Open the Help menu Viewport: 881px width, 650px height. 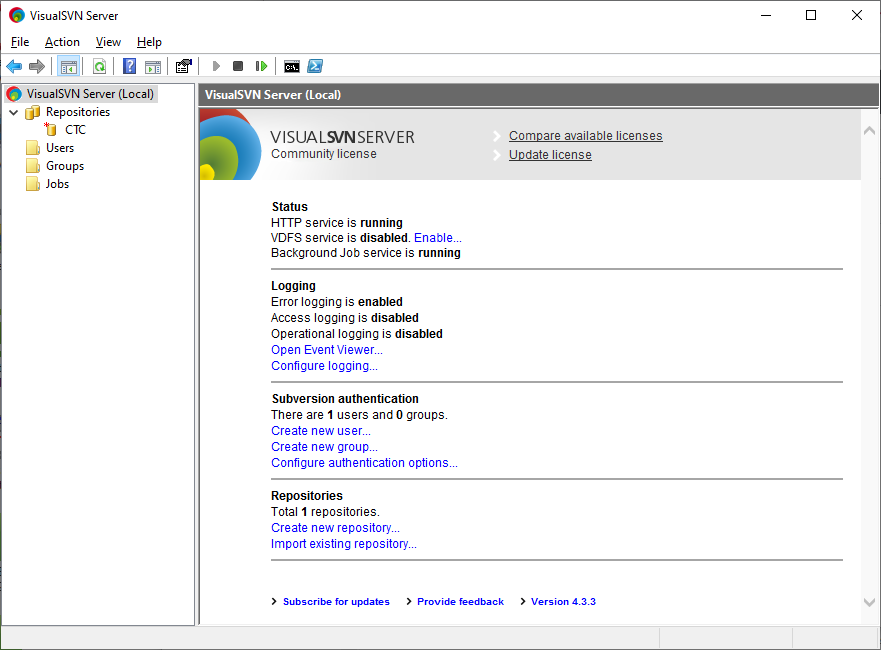tap(149, 42)
